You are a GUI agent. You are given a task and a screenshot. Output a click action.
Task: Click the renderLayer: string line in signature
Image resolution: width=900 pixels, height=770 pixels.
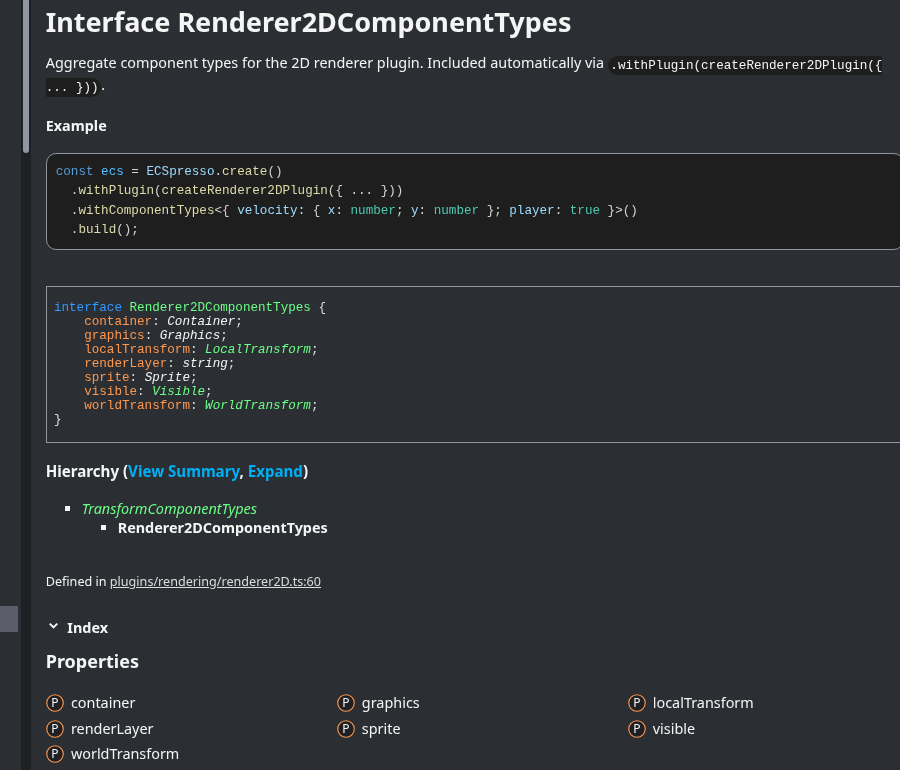(x=160, y=363)
